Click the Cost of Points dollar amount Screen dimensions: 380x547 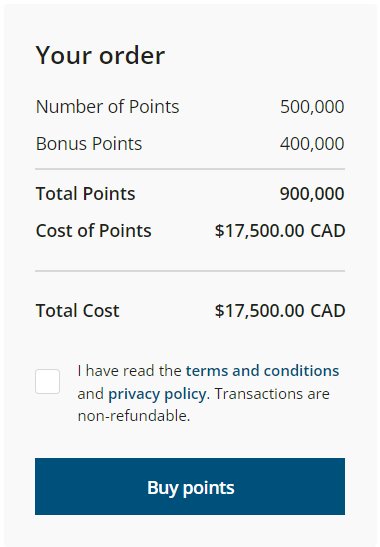pos(280,231)
